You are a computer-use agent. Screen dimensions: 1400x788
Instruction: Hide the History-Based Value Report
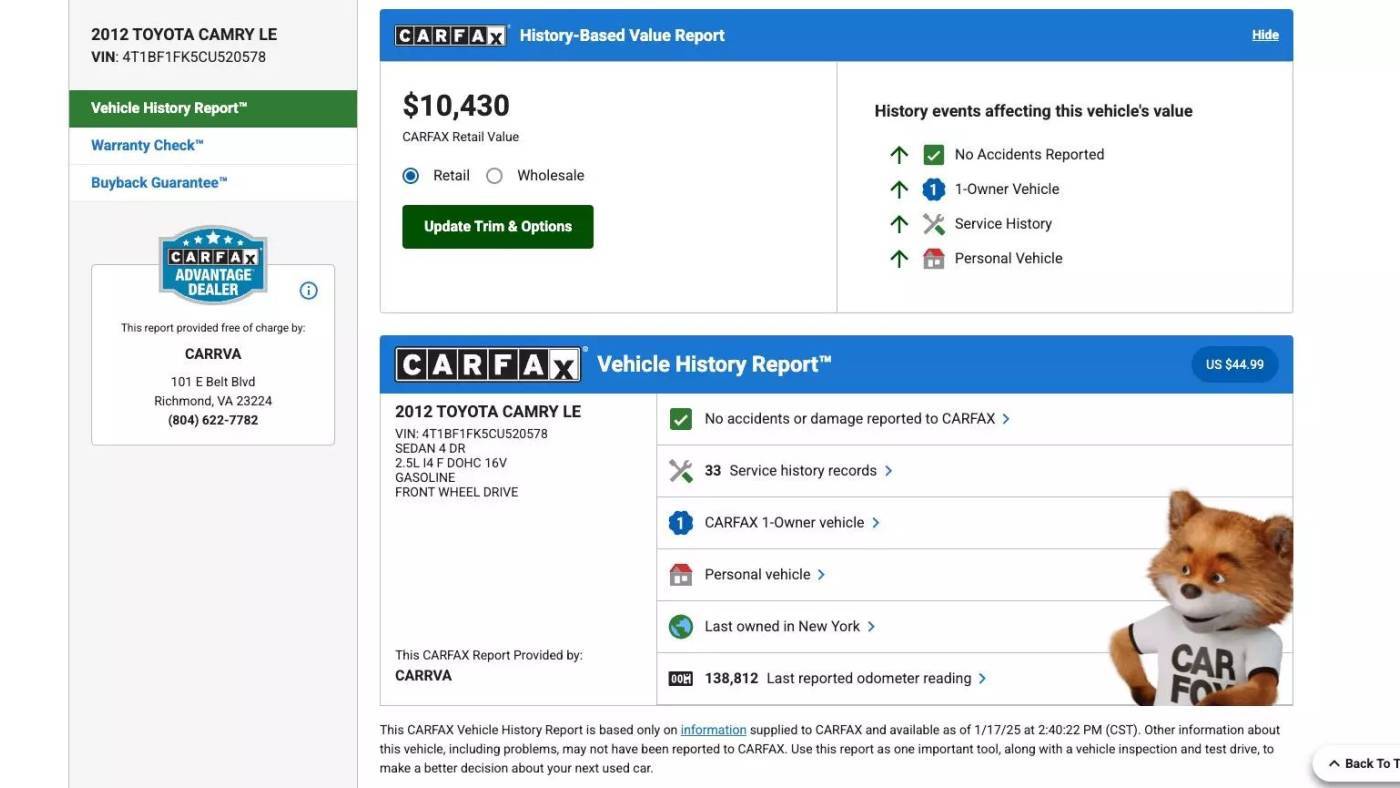coord(1265,35)
